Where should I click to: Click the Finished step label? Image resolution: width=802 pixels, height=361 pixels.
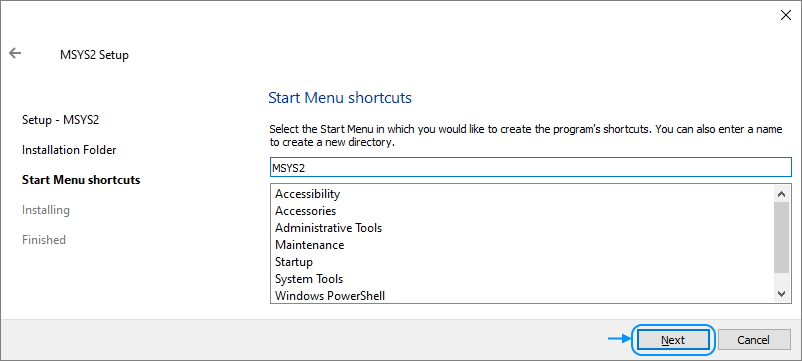[x=43, y=240]
